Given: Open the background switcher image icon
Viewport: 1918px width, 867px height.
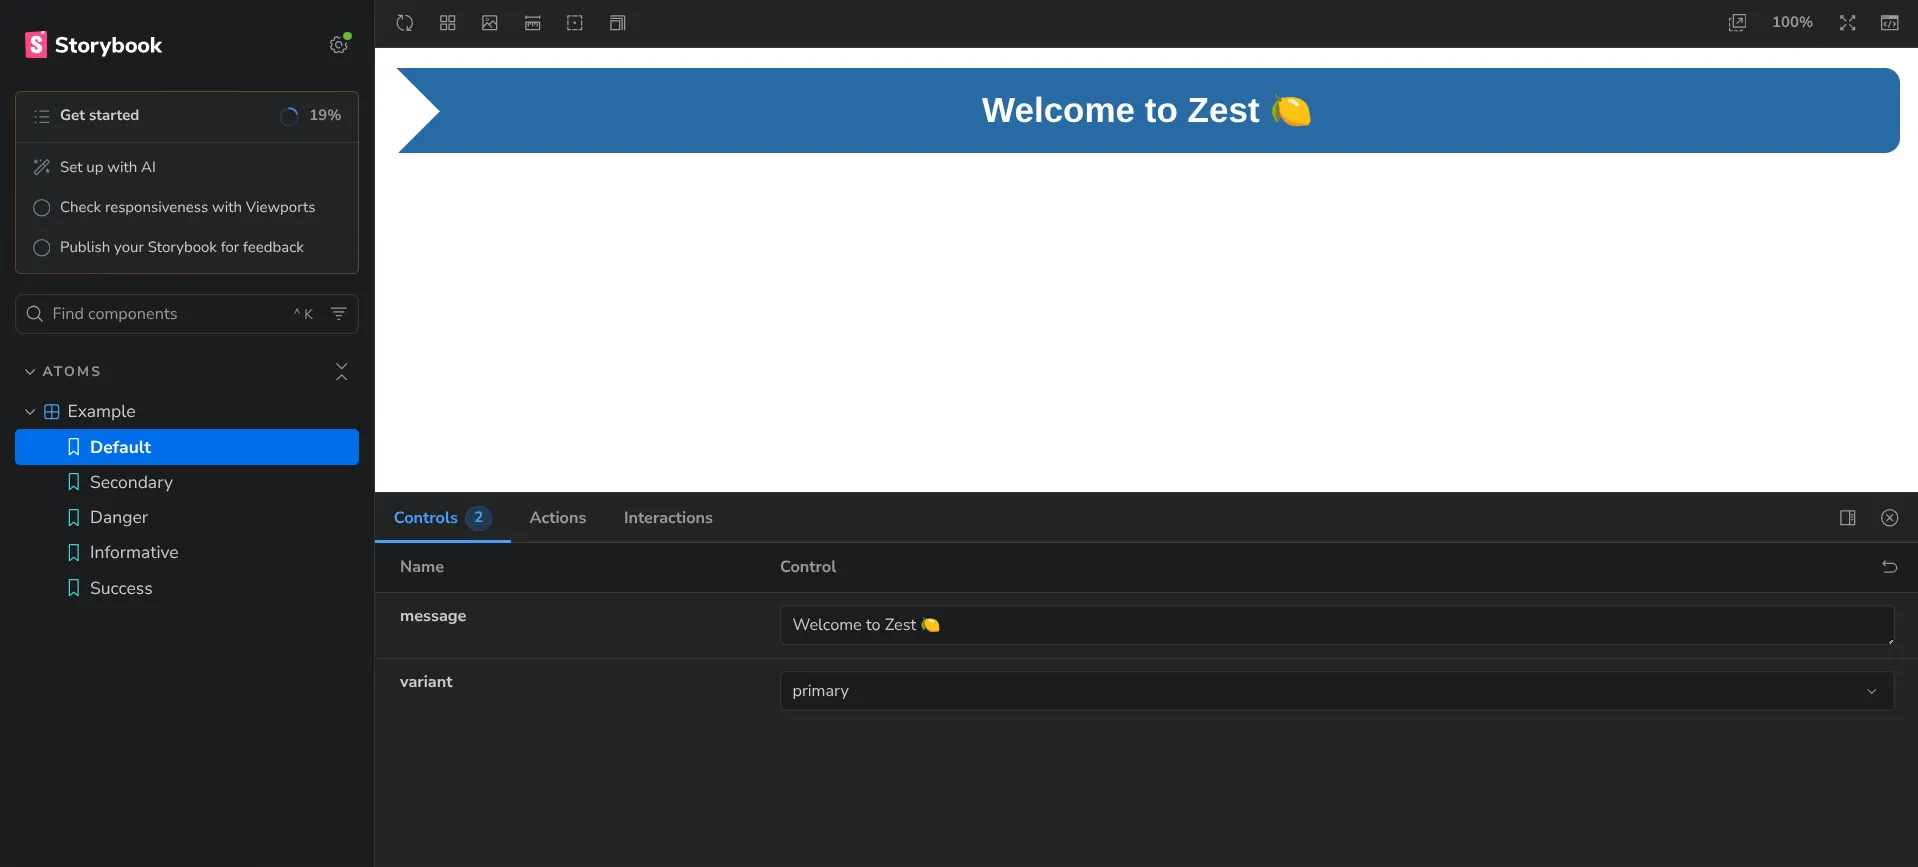Looking at the screenshot, I should pyautogui.click(x=490, y=23).
